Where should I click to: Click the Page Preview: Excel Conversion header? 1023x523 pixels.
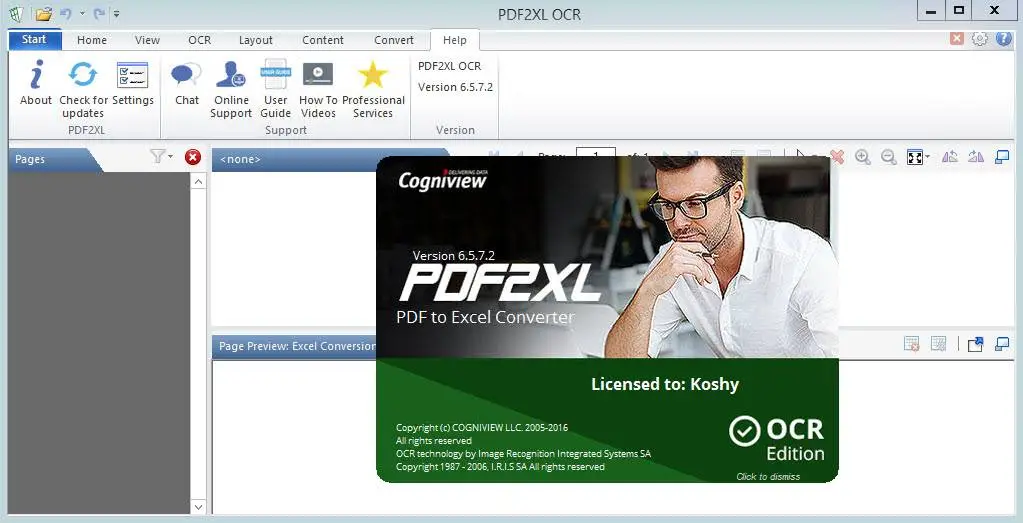pos(297,346)
